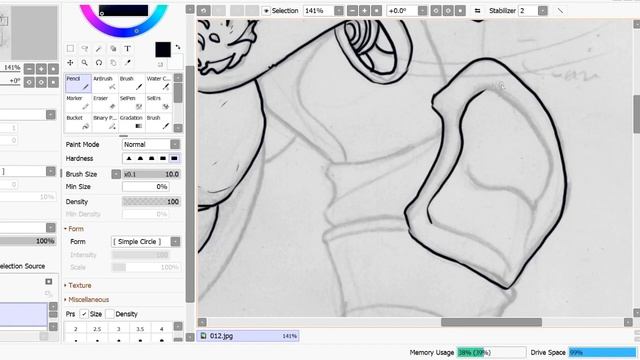Choose the Eraser tool
This screenshot has height=360, width=640.
click(105, 102)
